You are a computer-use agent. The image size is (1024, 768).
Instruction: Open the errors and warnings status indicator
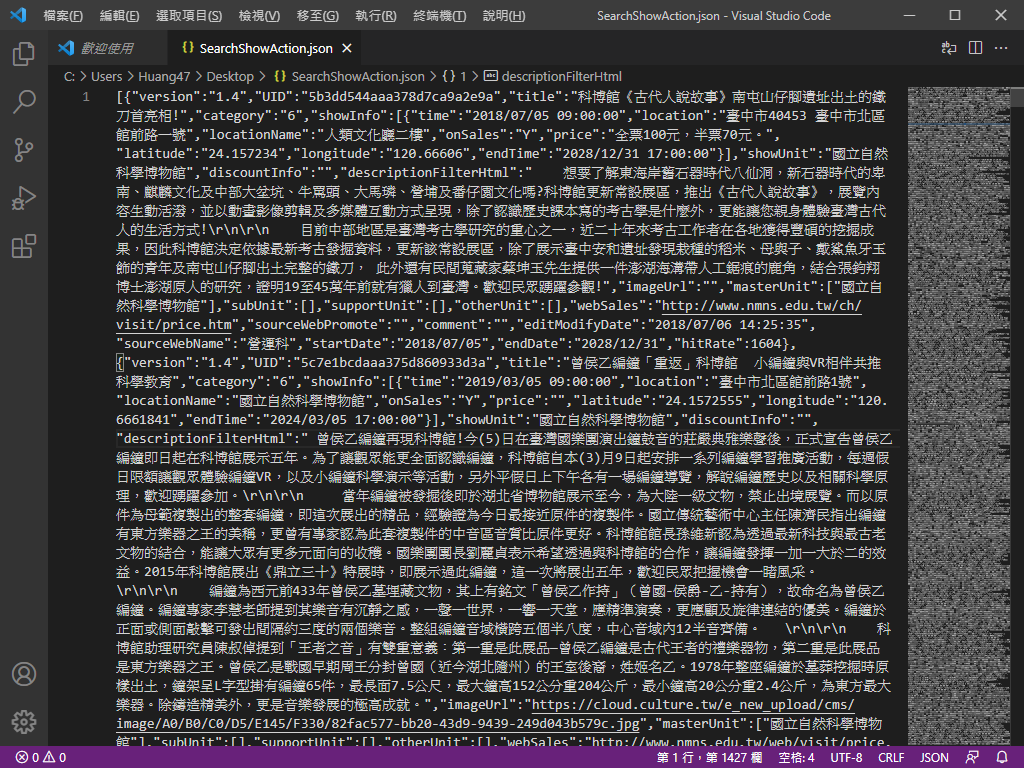click(x=40, y=758)
